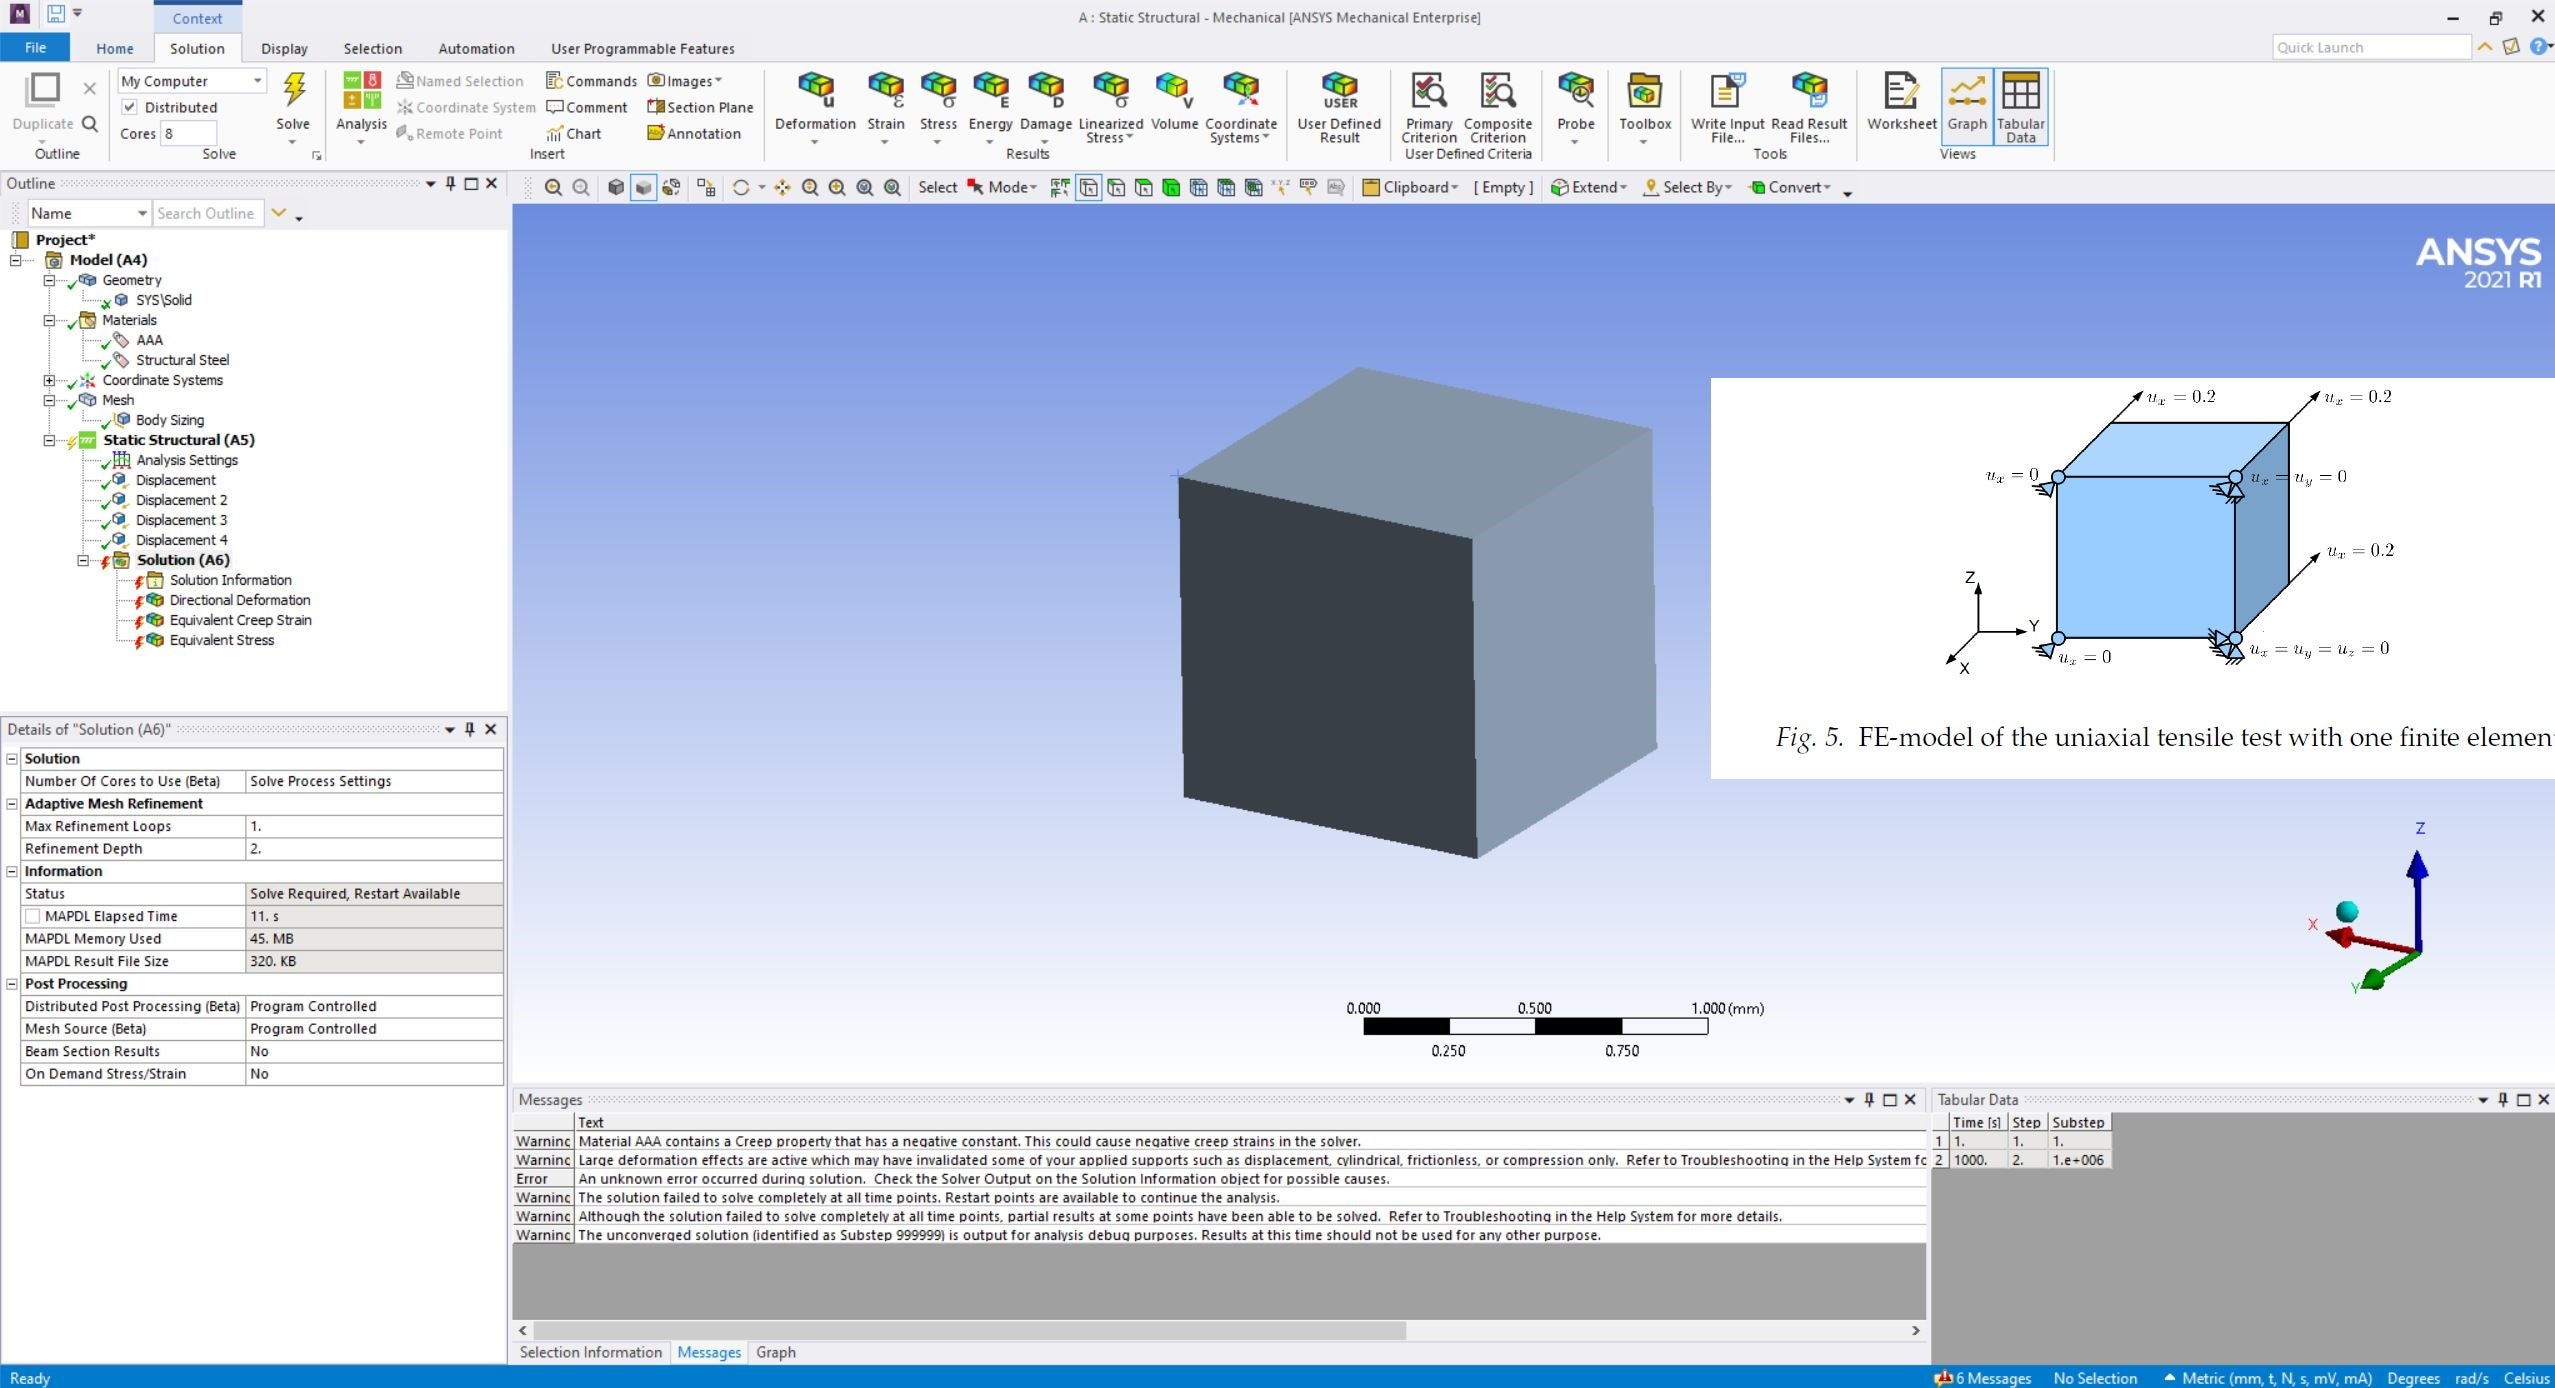Open the Damage results menu
This screenshot has height=1388, width=2555.
pyautogui.click(x=1045, y=108)
